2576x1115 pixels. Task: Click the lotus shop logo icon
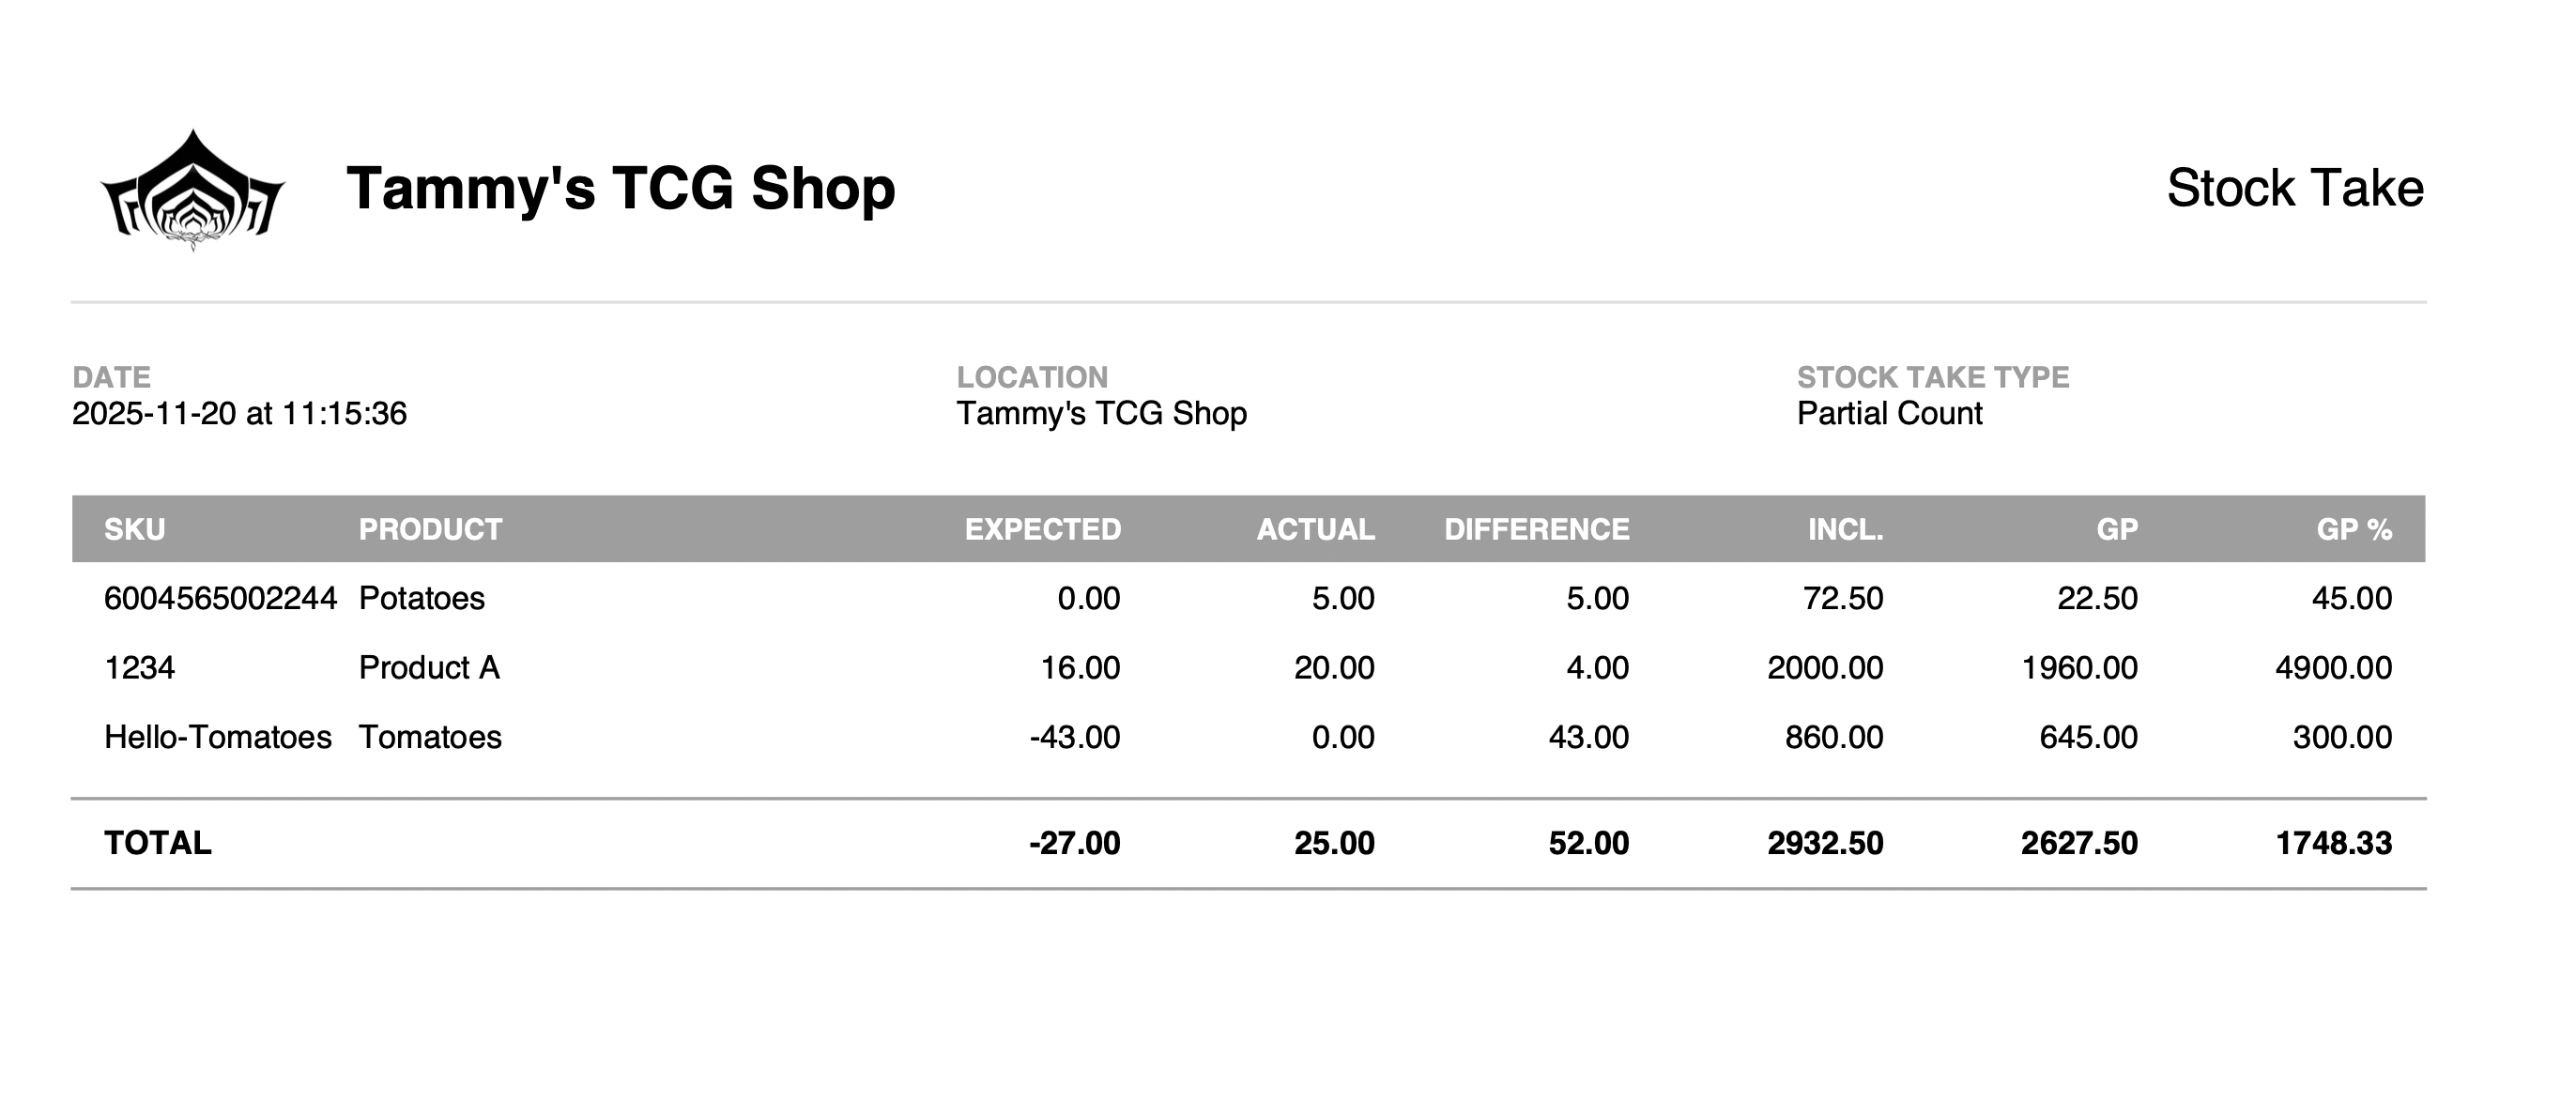pos(193,190)
